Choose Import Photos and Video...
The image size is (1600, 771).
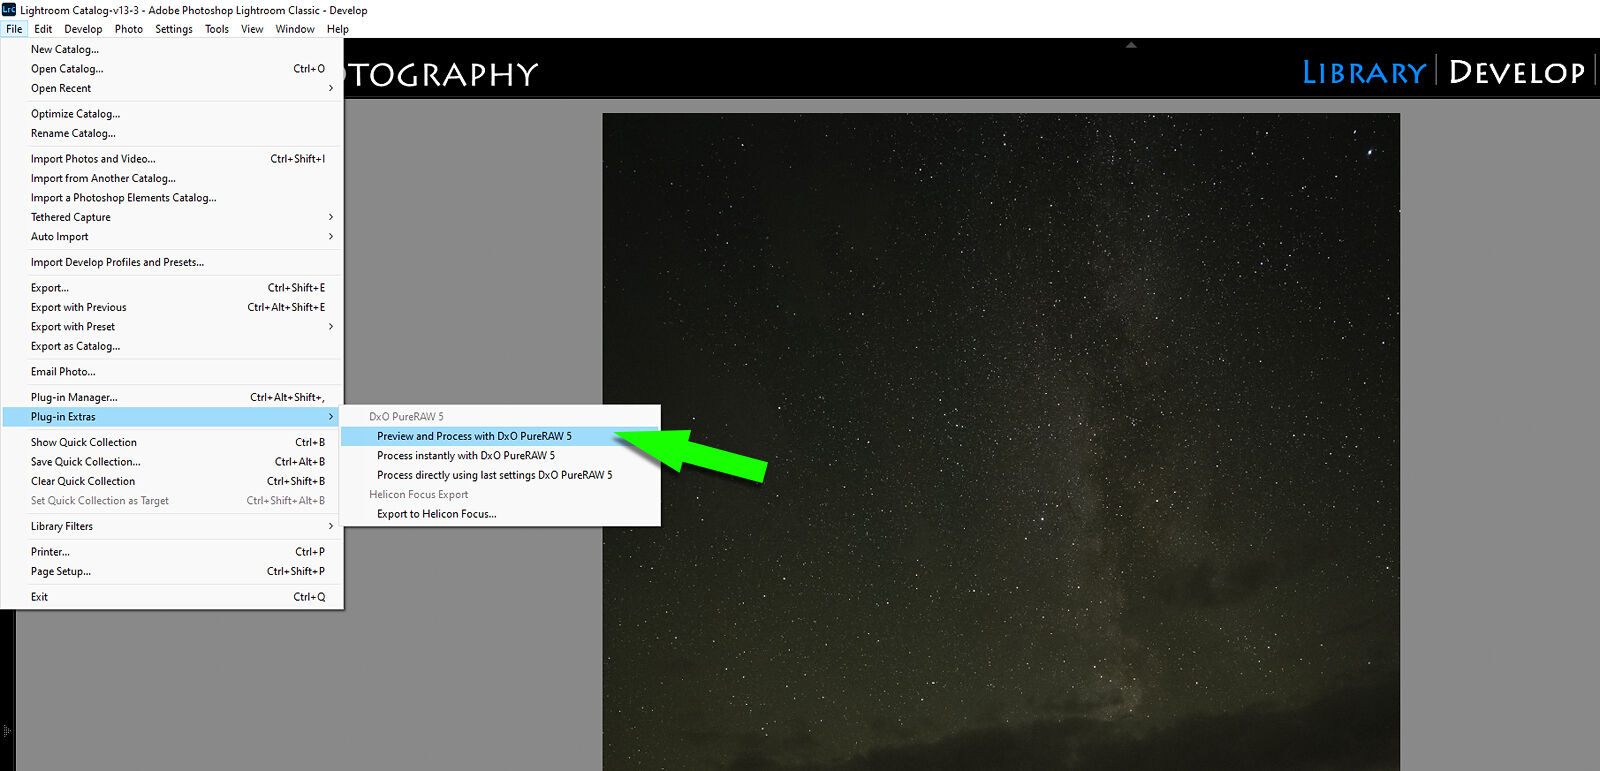pos(172,159)
